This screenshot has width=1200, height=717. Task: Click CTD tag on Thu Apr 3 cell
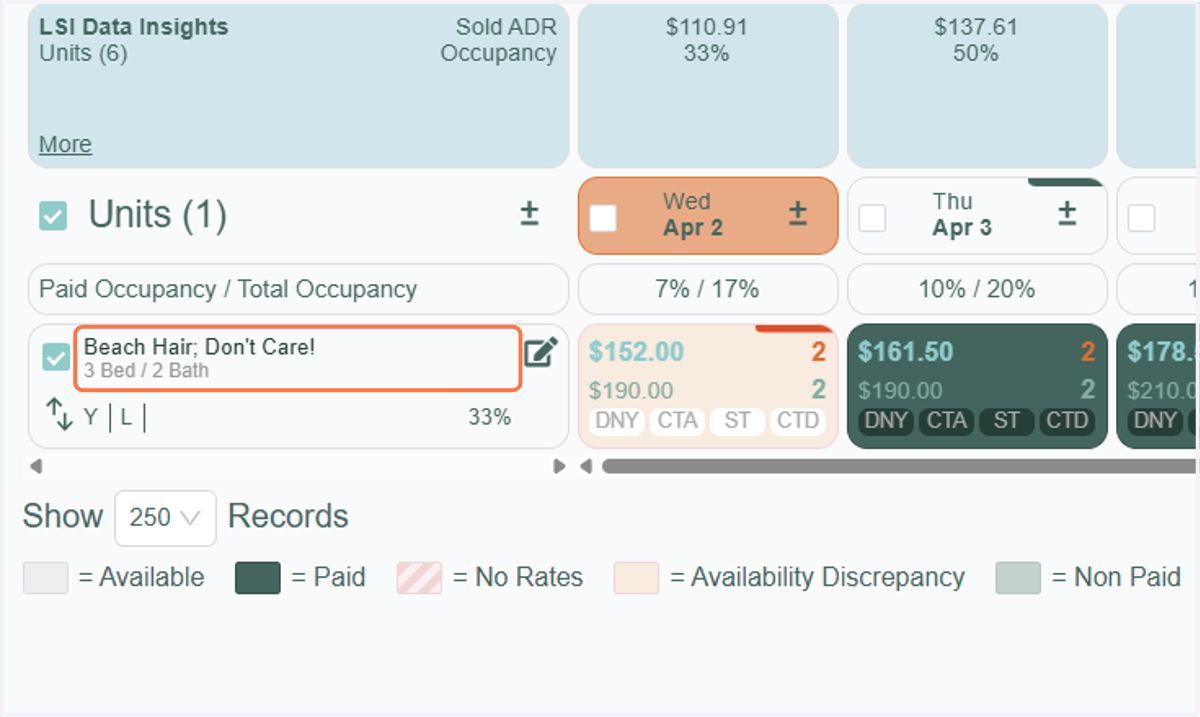(1066, 421)
